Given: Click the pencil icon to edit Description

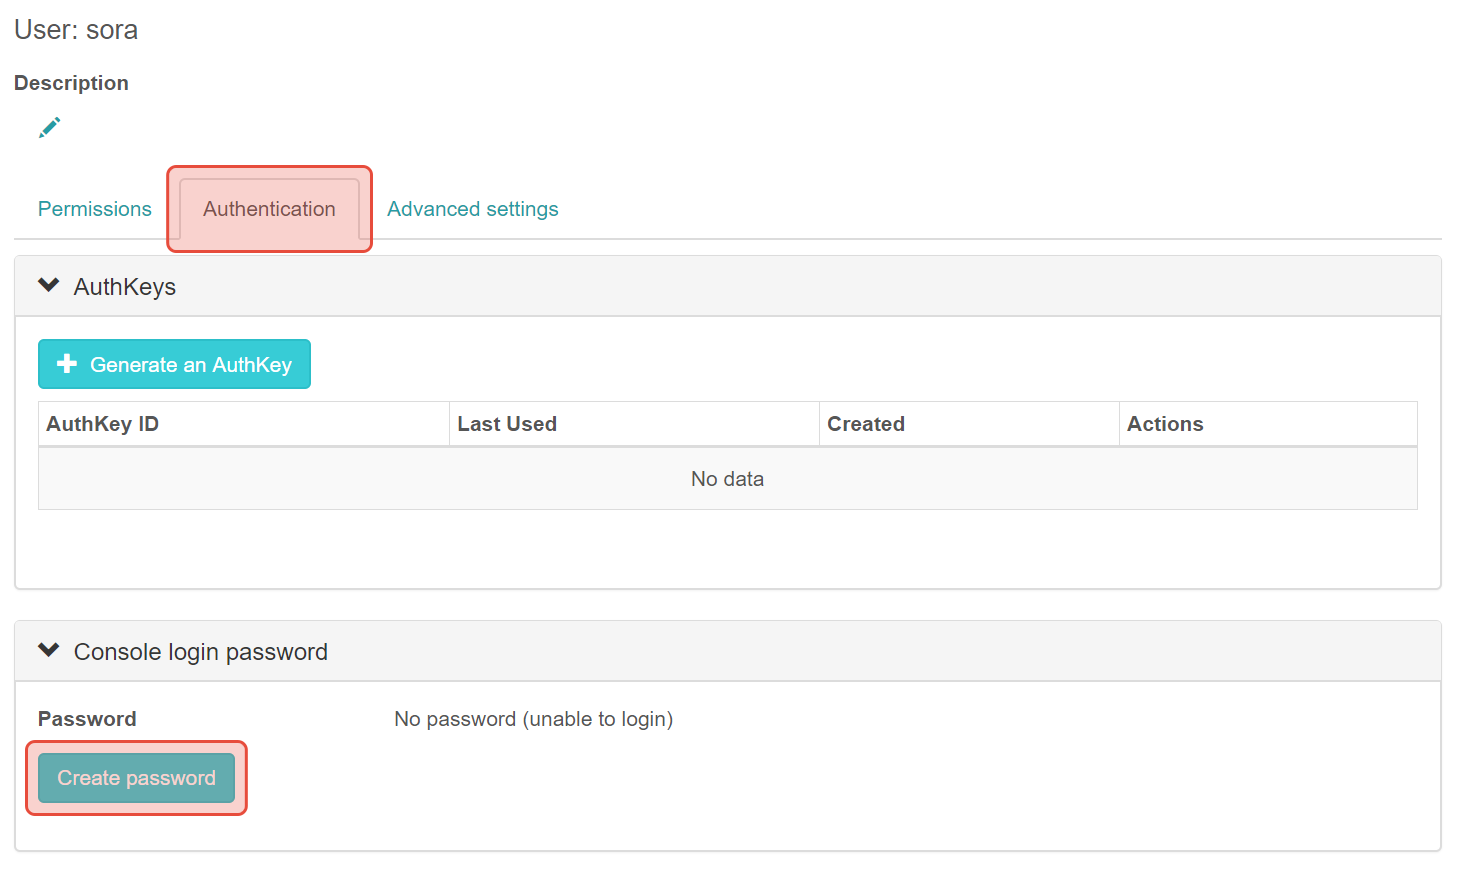Looking at the screenshot, I should click(48, 126).
